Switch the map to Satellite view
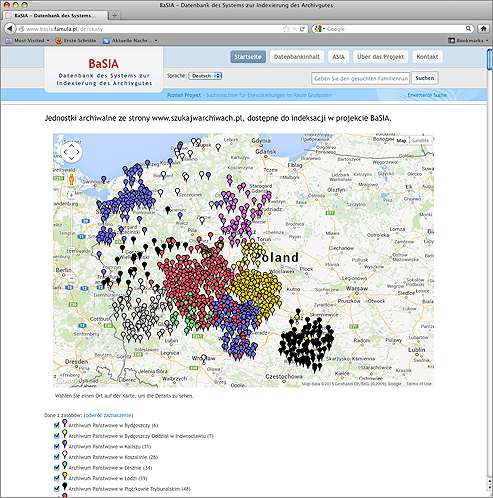 pos(420,140)
